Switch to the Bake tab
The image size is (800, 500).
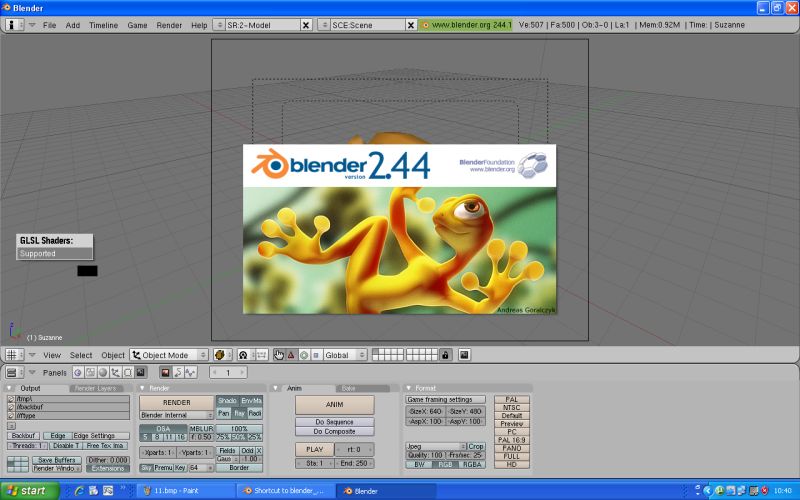point(362,388)
